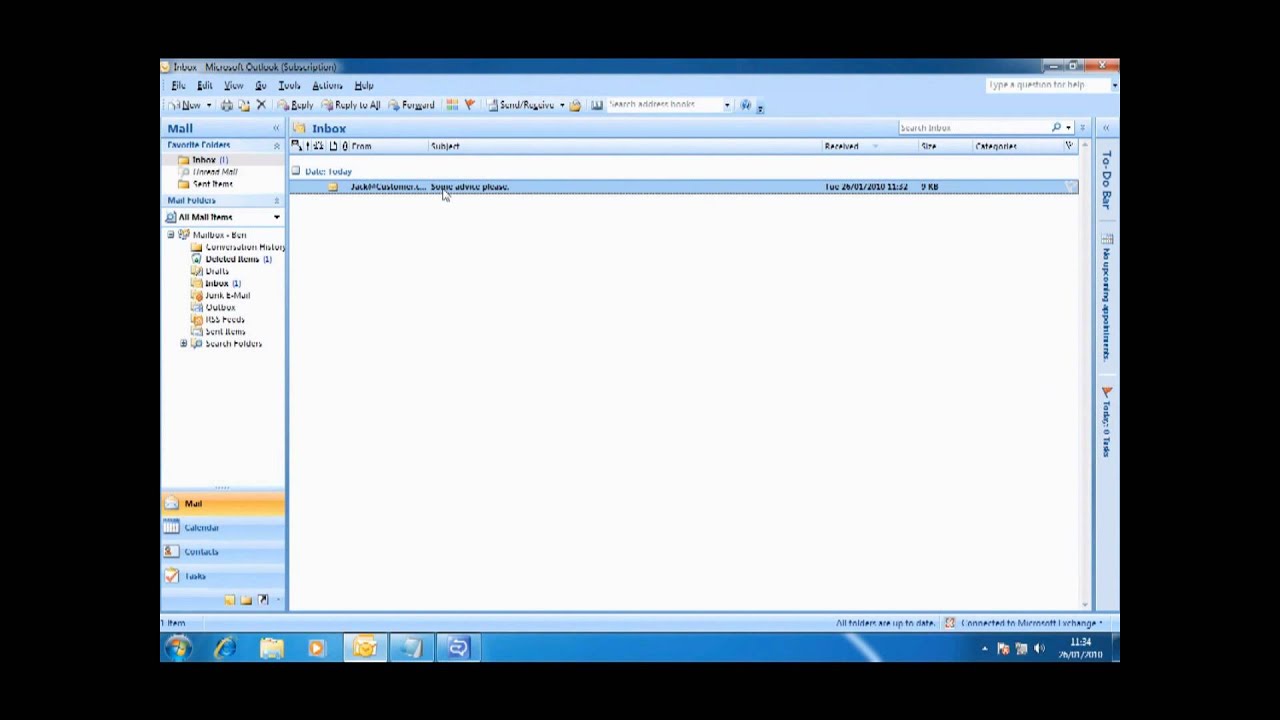The width and height of the screenshot is (1280, 720).
Task: Expand the Search Folders node
Action: pyautogui.click(x=183, y=344)
